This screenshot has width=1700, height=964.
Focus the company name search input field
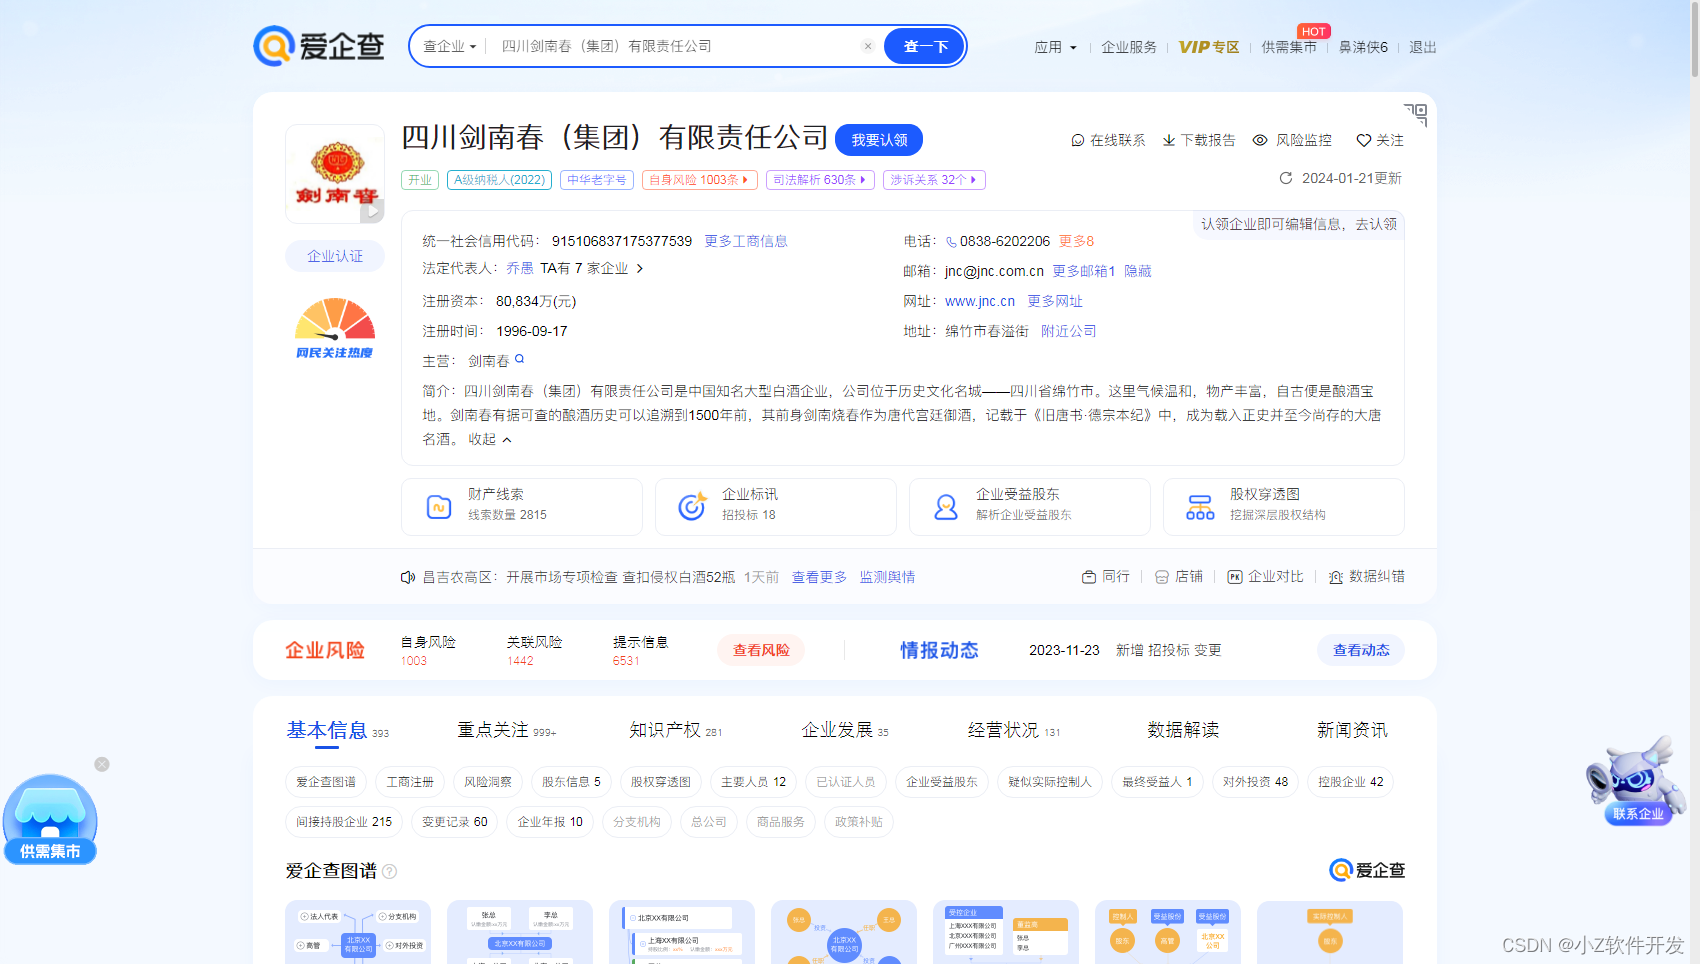pos(678,46)
